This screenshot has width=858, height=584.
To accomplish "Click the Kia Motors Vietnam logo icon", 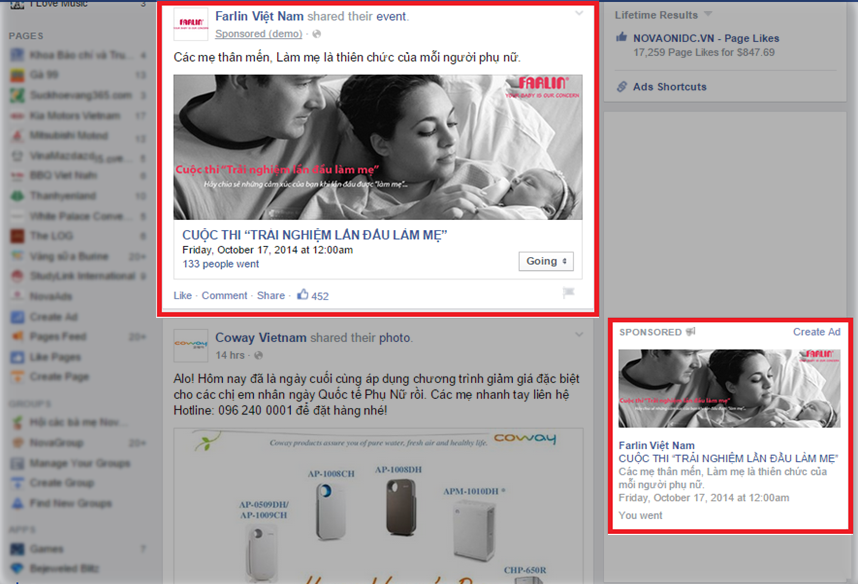I will pyautogui.click(x=18, y=115).
